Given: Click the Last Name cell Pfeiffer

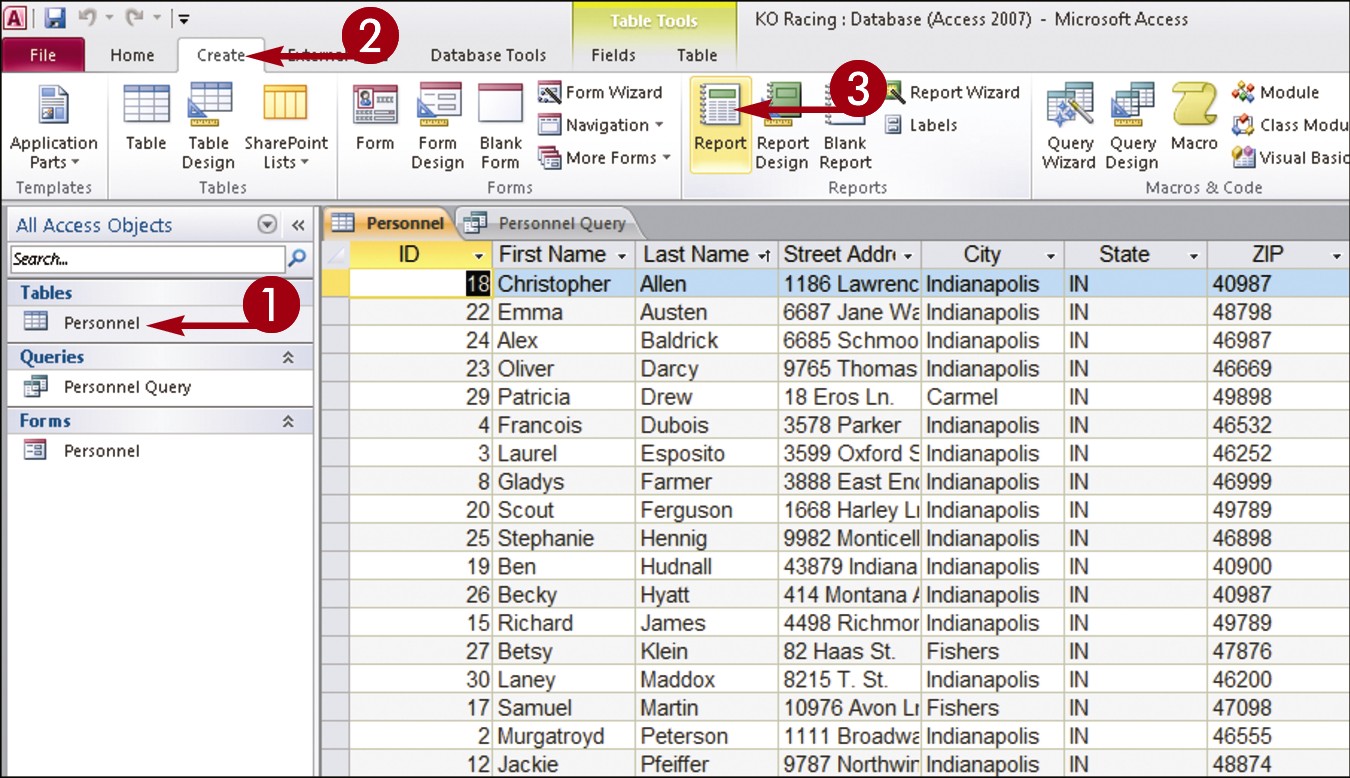Looking at the screenshot, I should click(x=707, y=764).
